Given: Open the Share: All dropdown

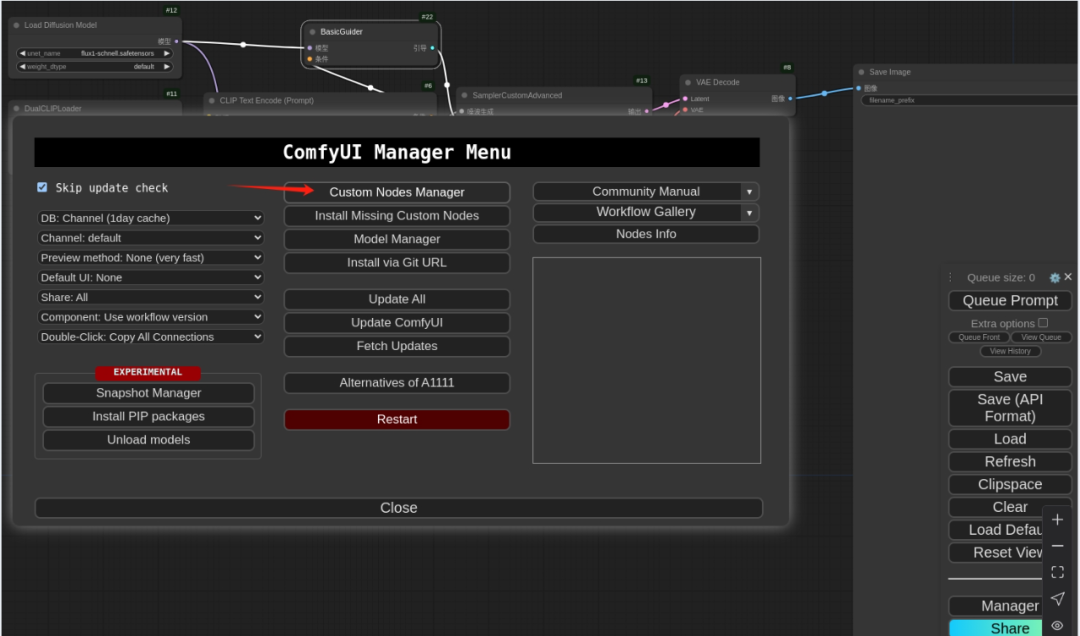Looking at the screenshot, I should pos(150,298).
